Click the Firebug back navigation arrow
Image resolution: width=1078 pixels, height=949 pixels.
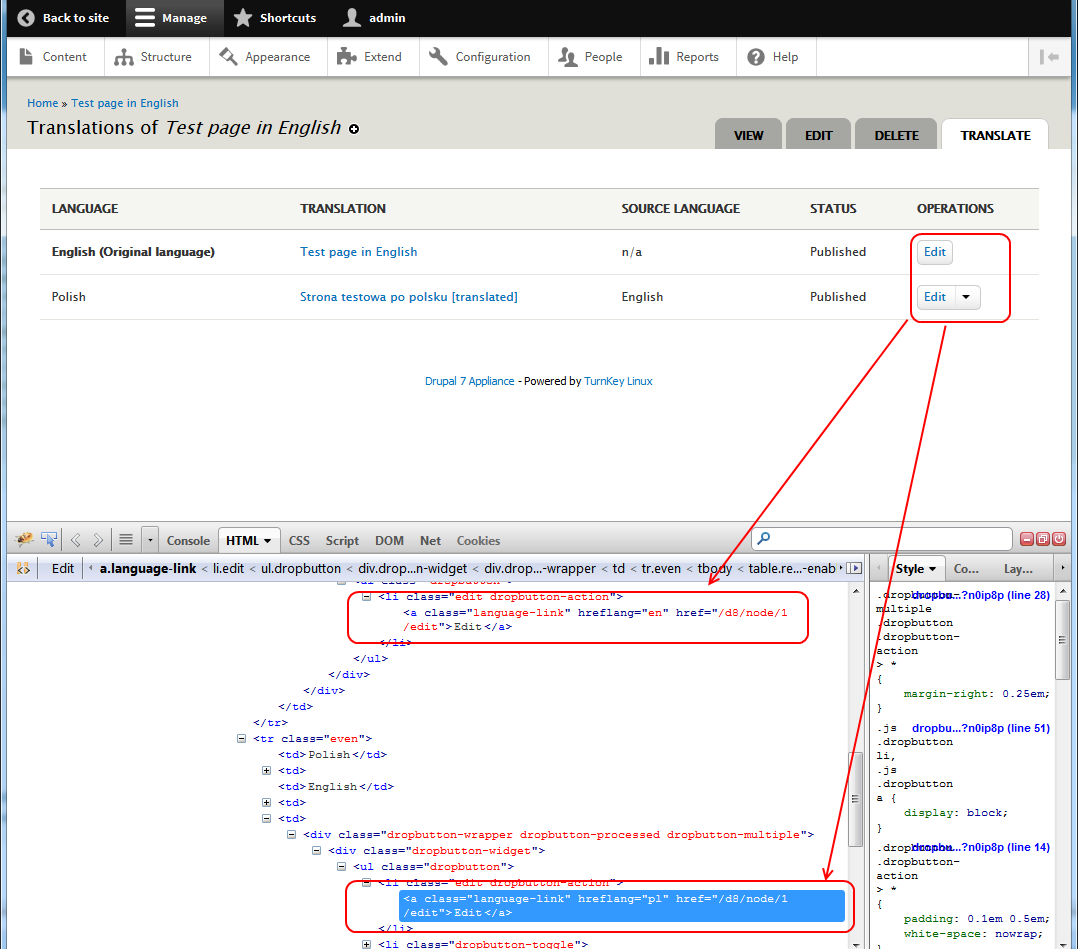(74, 539)
